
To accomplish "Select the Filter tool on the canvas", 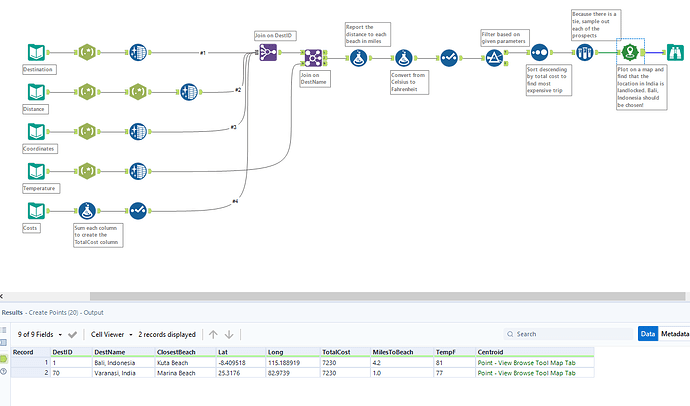I will pyautogui.click(x=494, y=56).
